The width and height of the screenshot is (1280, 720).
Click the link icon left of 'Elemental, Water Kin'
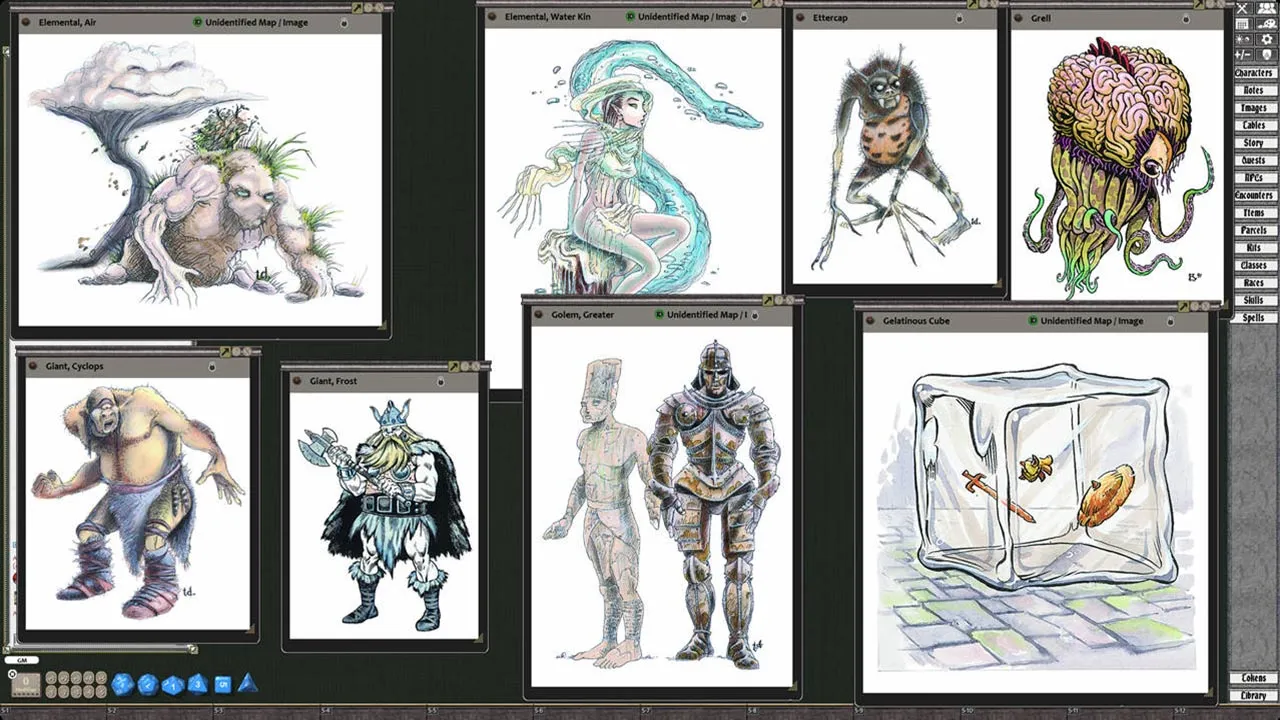(x=494, y=17)
